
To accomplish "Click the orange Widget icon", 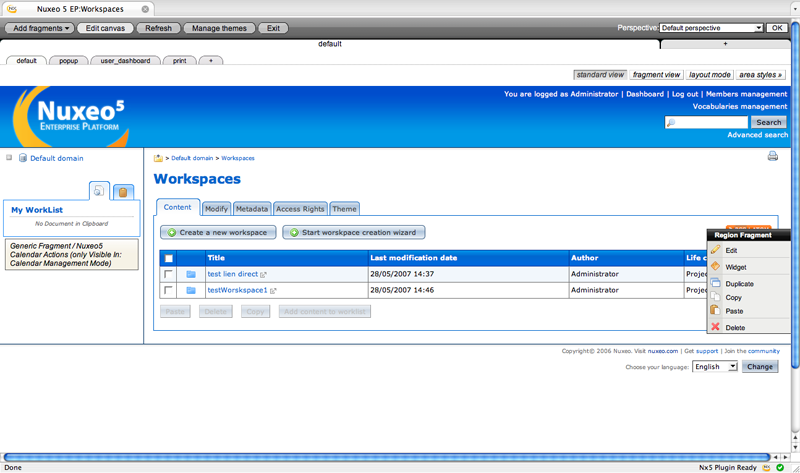I will click(x=715, y=266).
